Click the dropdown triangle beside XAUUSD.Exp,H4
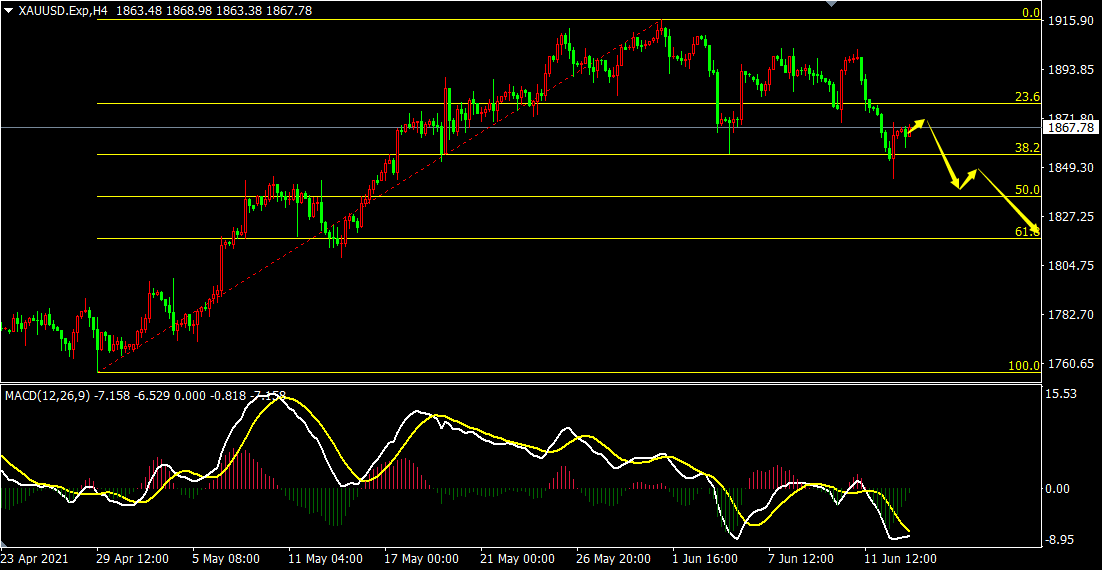 pos(9,9)
